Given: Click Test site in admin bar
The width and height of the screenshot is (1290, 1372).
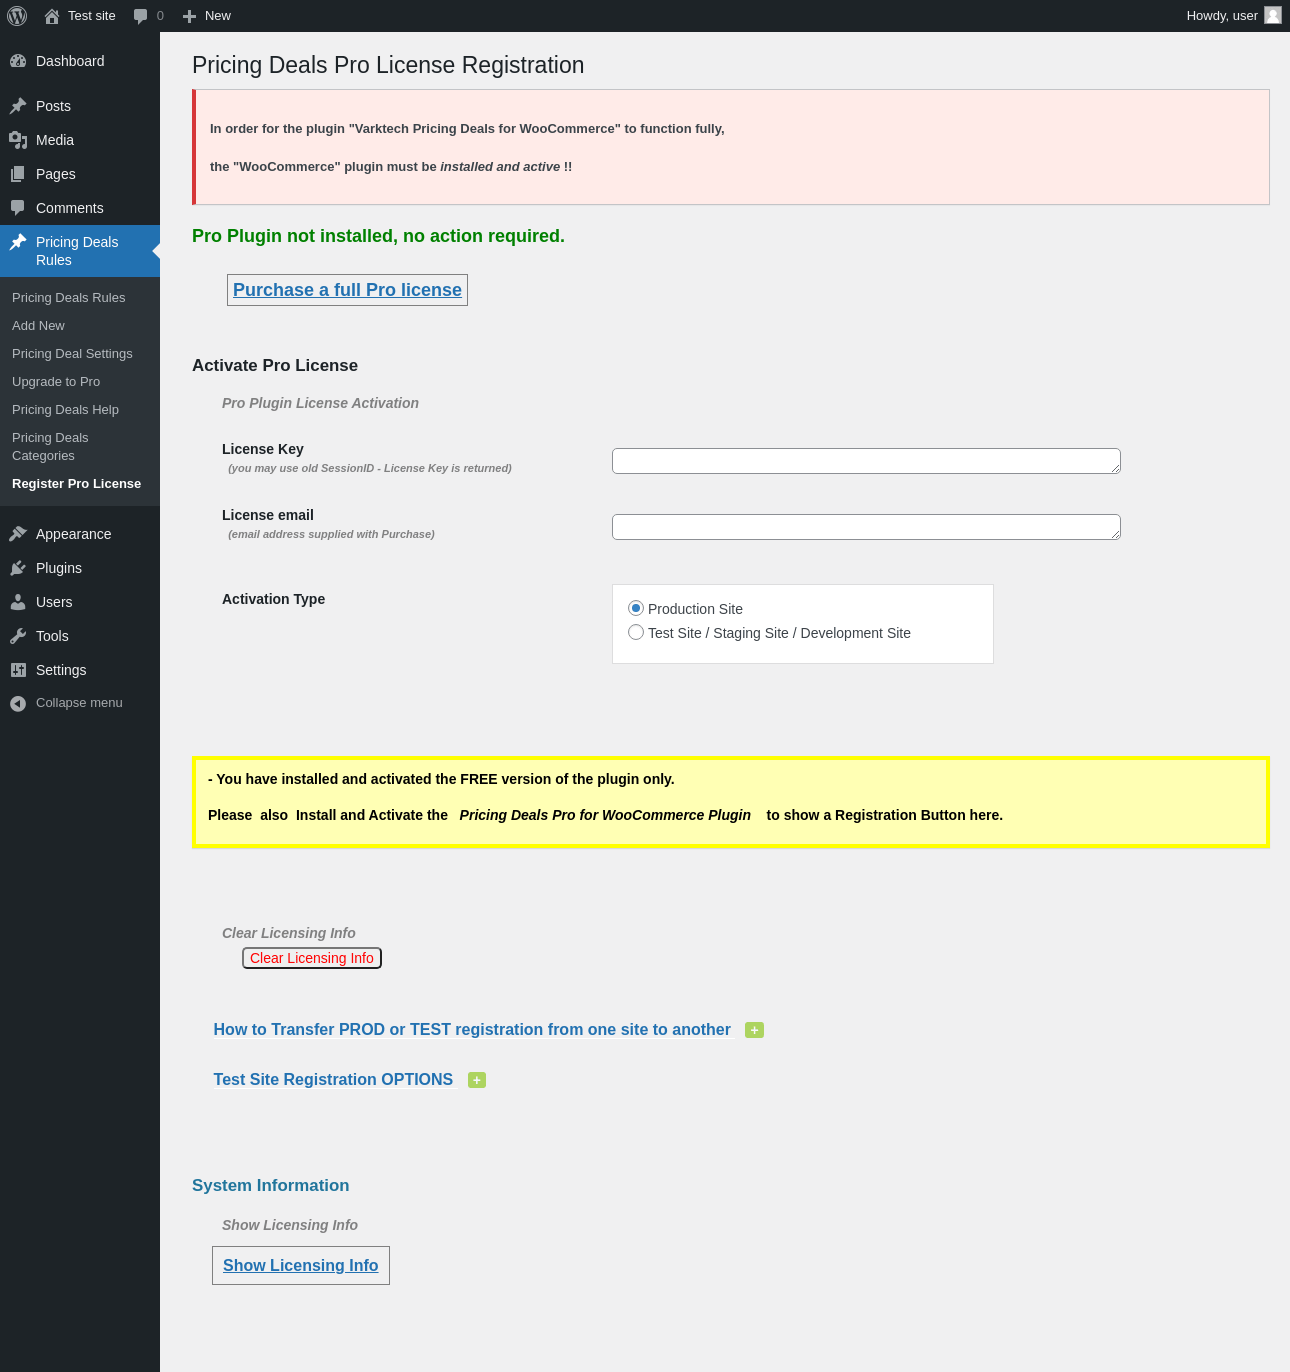Looking at the screenshot, I should [x=92, y=16].
